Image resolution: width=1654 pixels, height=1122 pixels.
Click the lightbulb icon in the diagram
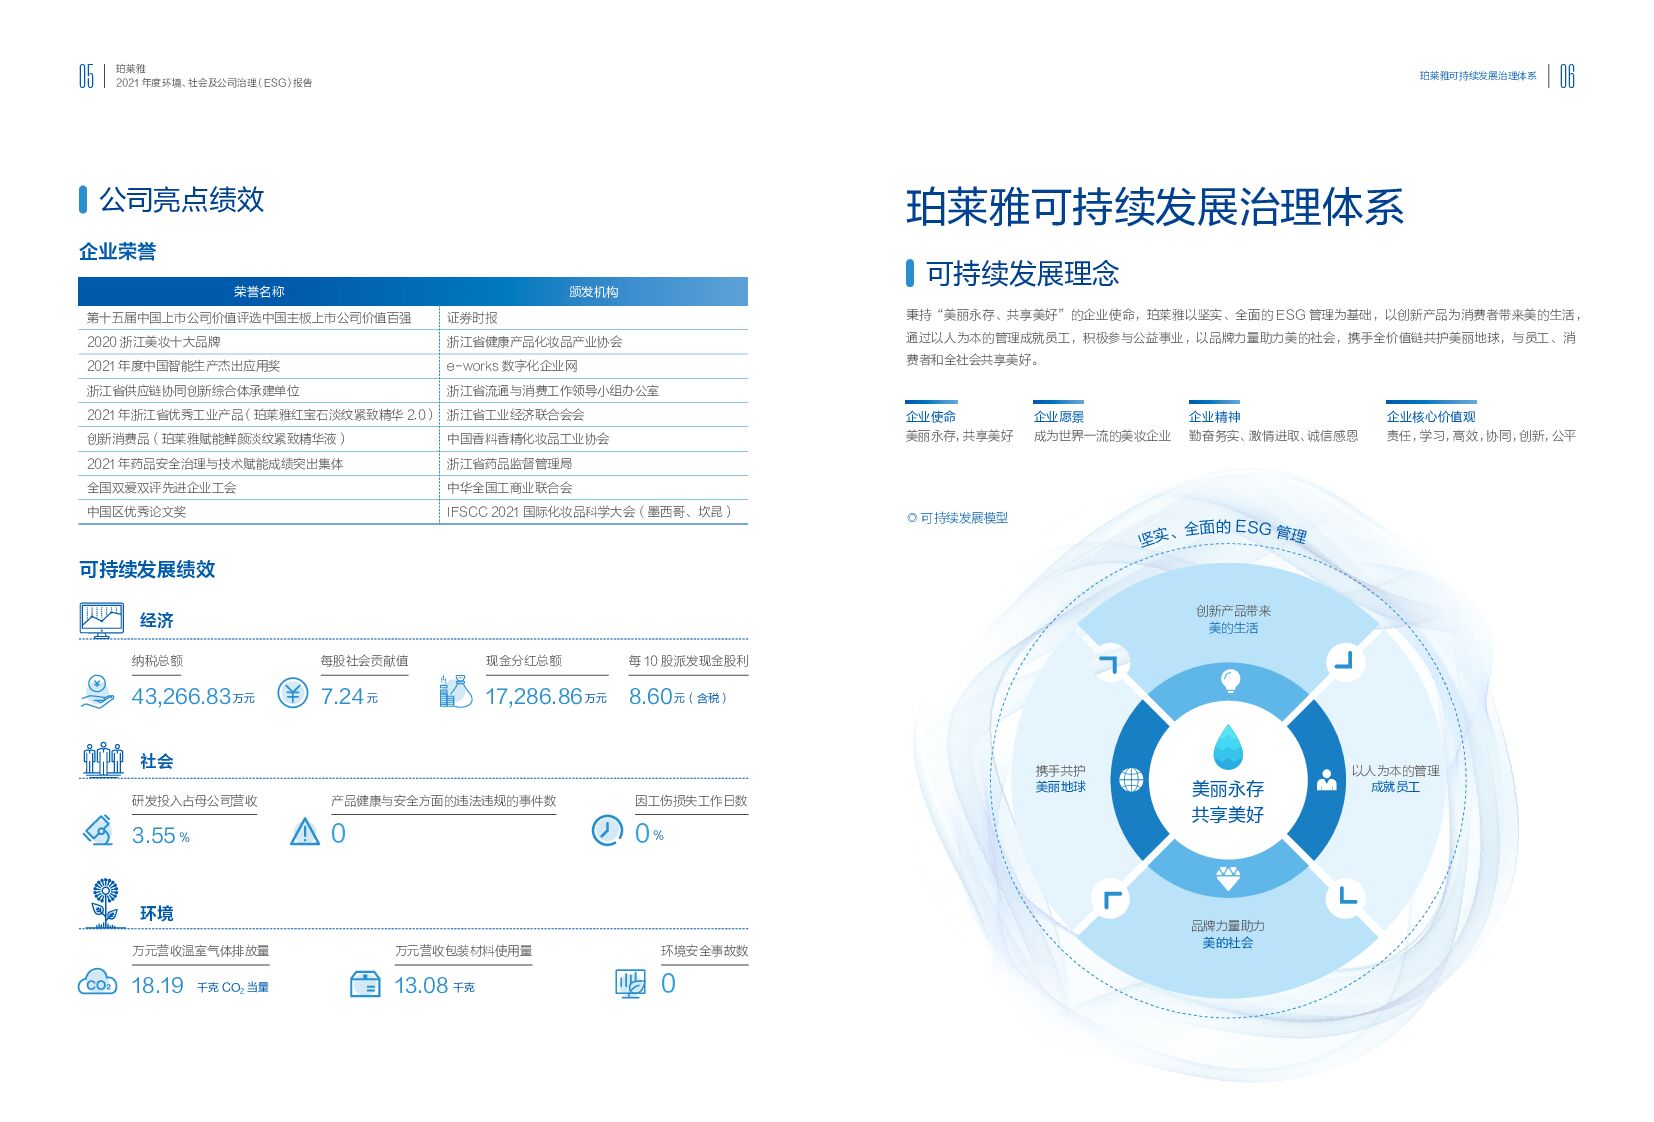(x=1231, y=681)
